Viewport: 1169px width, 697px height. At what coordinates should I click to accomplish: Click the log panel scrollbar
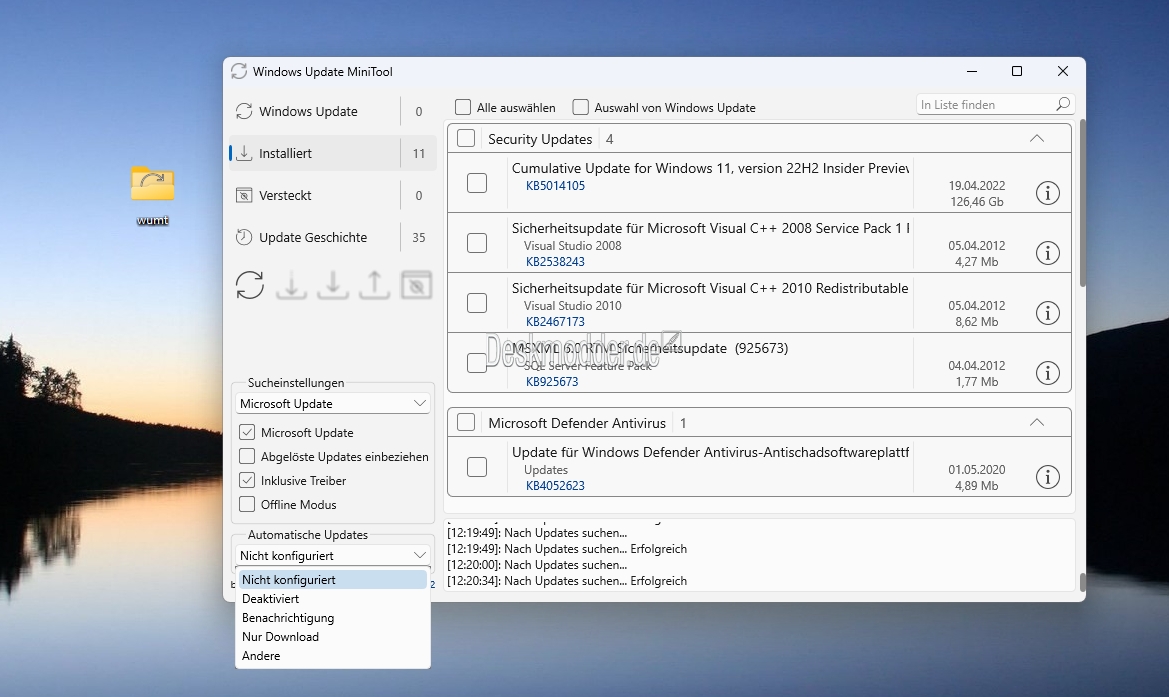click(1083, 581)
